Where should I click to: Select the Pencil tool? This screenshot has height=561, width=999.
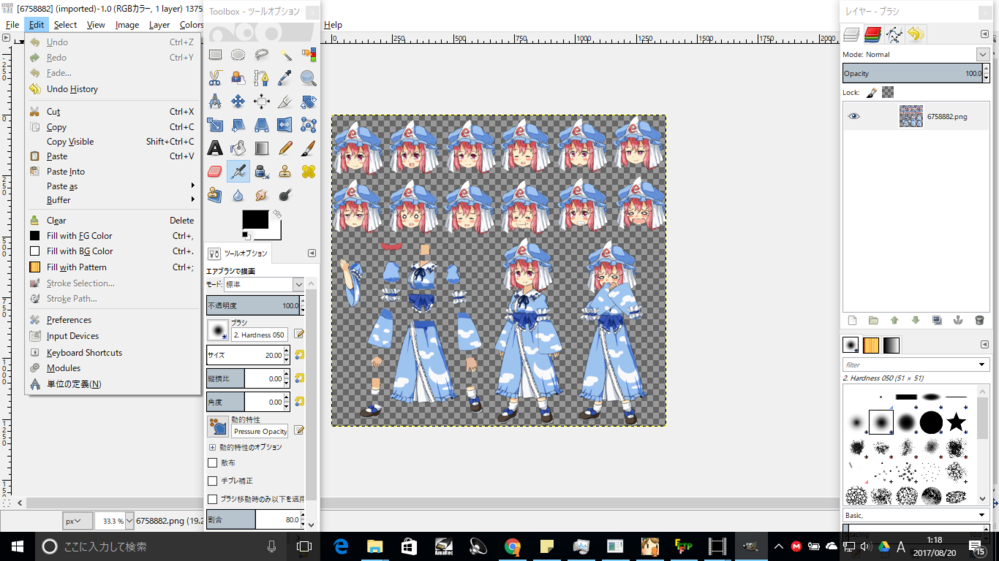click(x=285, y=148)
